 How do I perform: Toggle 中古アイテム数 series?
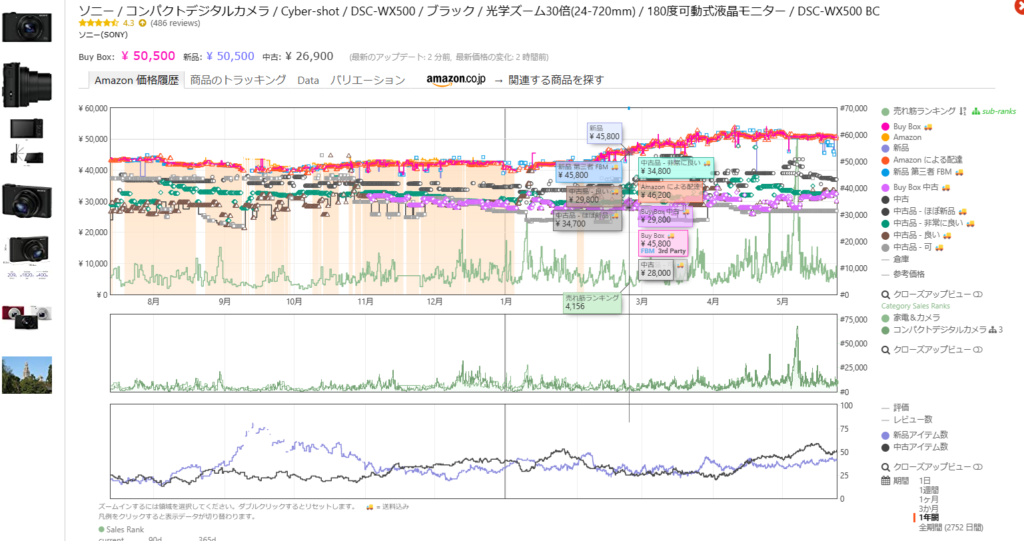click(x=914, y=447)
